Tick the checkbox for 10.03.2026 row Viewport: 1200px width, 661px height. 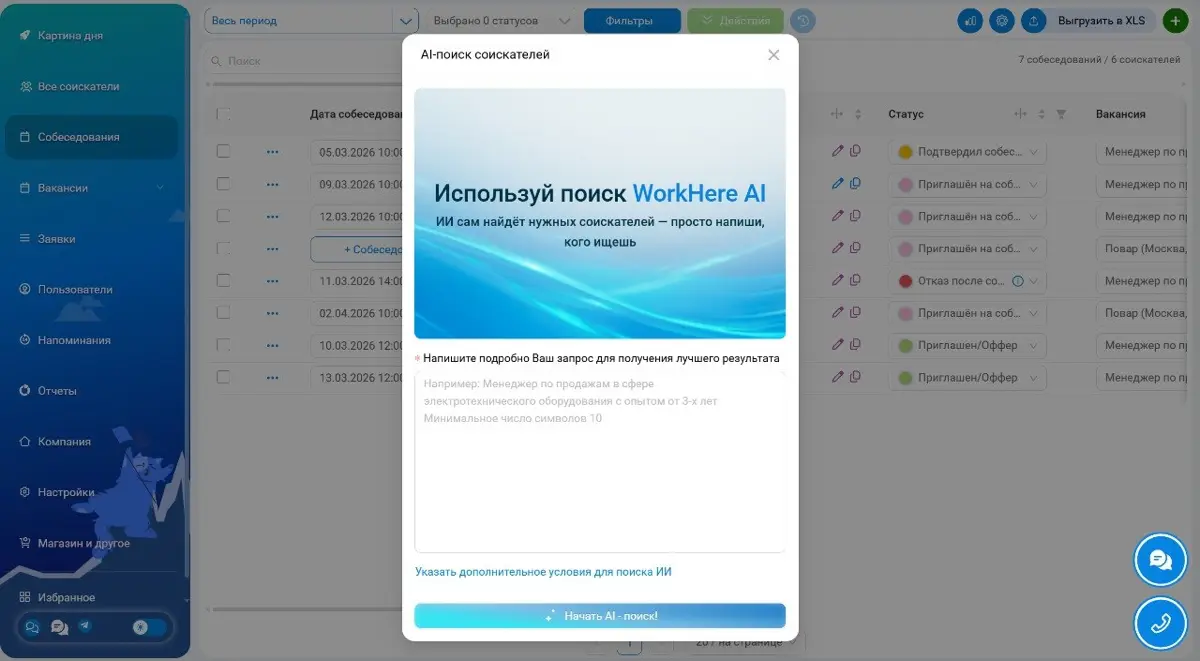click(x=223, y=345)
